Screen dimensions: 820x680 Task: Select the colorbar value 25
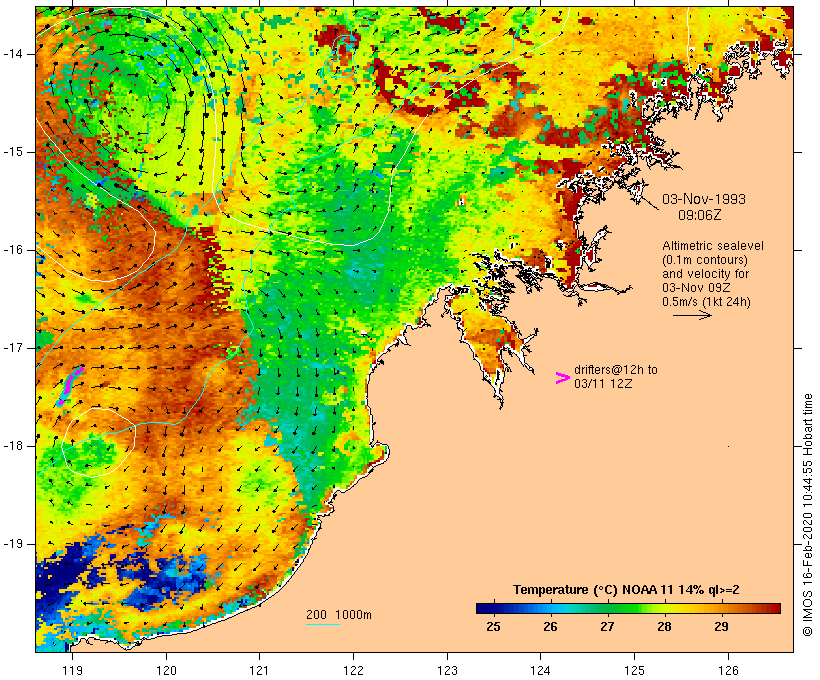493,627
